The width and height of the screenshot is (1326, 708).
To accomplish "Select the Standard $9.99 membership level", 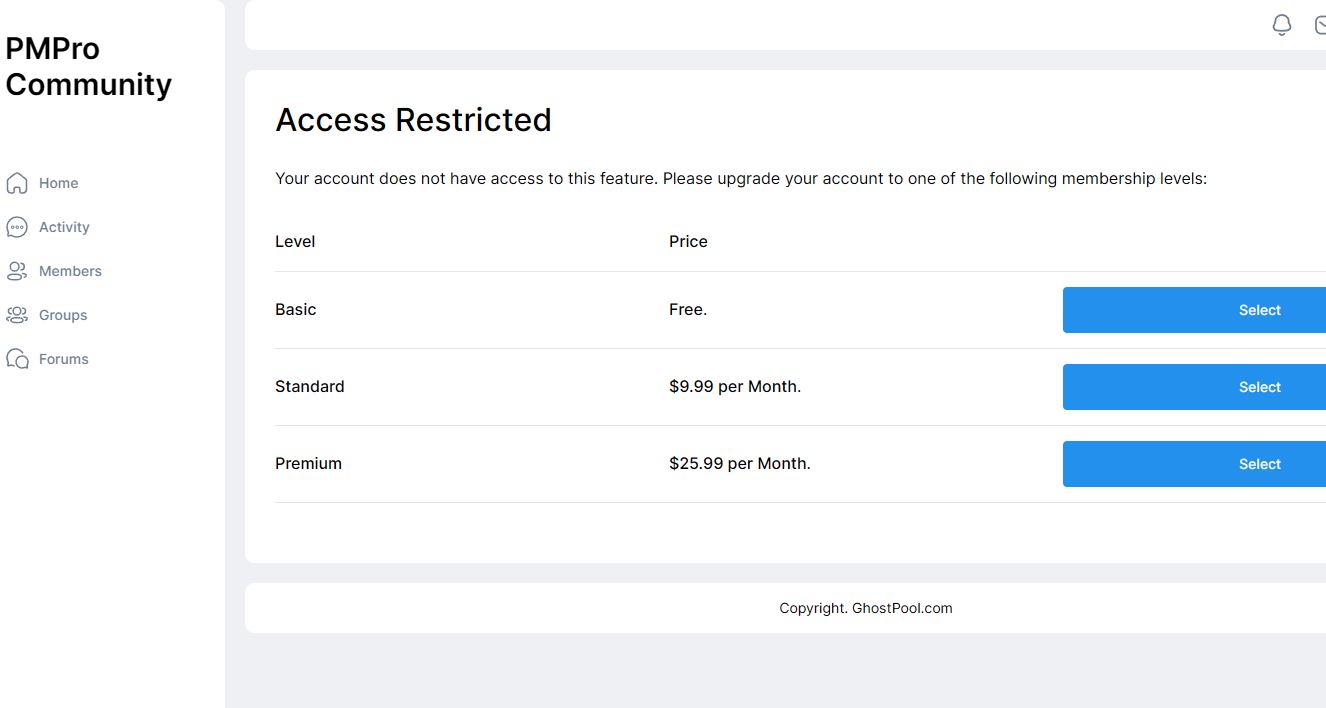I will (1194, 387).
